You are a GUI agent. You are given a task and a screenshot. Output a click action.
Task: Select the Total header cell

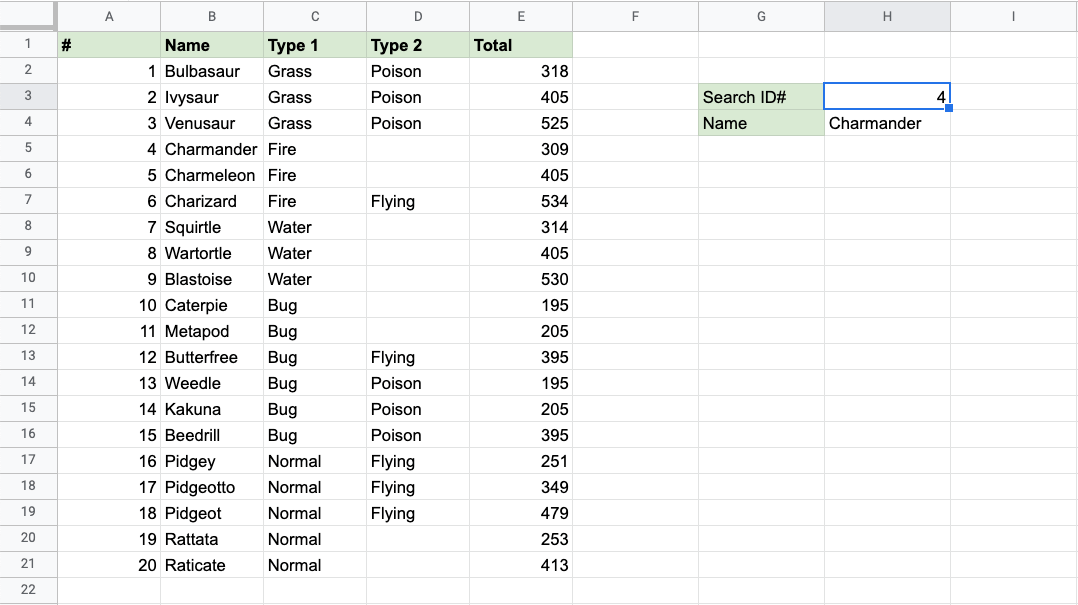(521, 45)
